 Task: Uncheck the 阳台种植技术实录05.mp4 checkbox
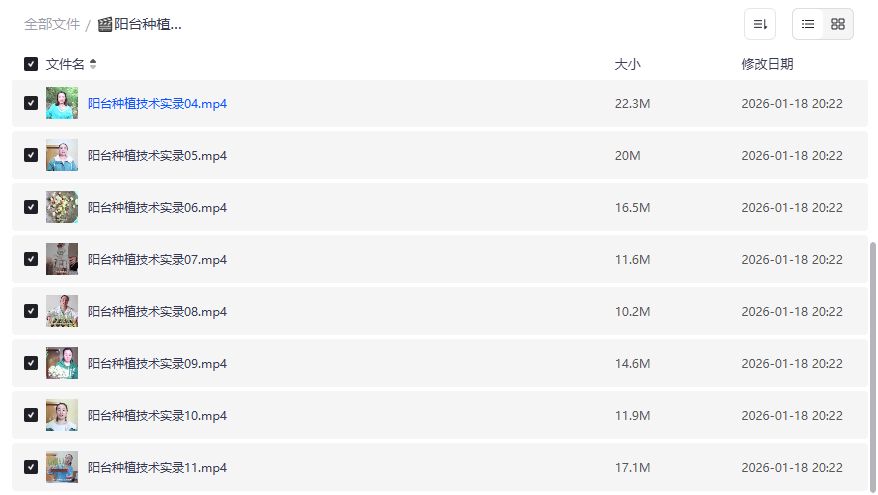coord(31,155)
